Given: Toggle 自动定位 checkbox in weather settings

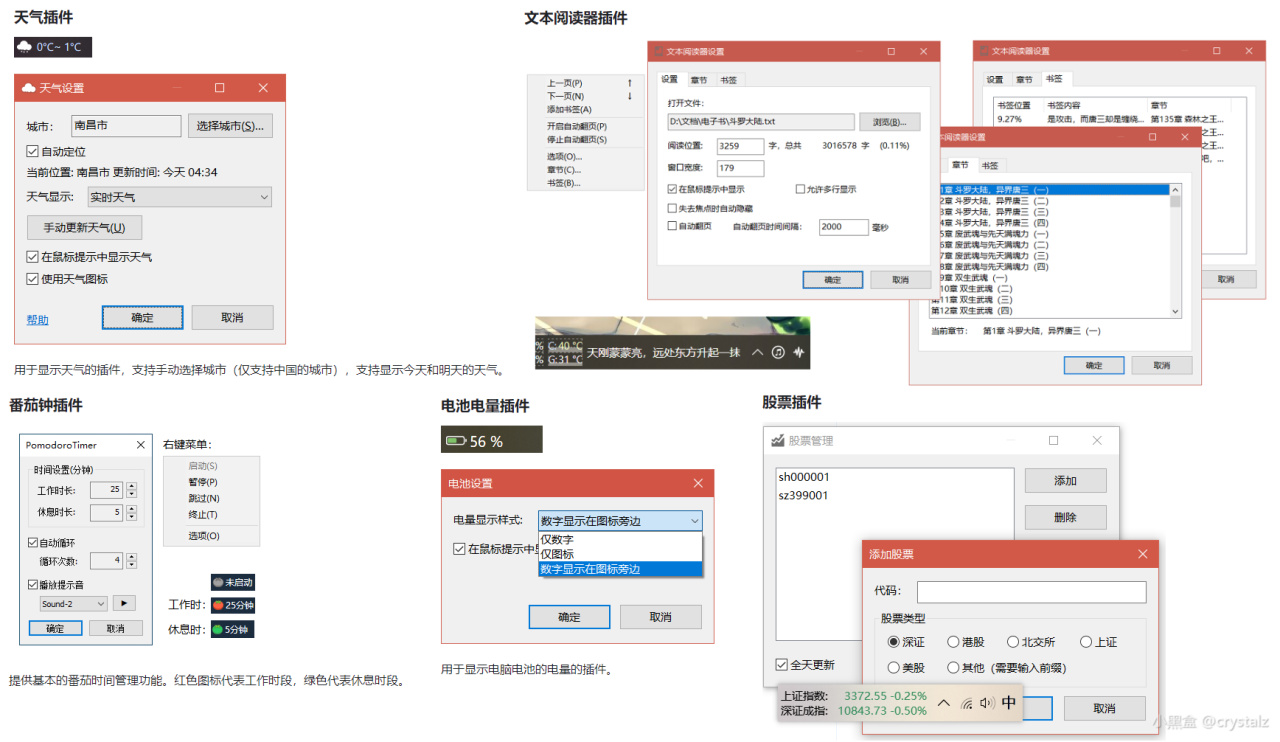Looking at the screenshot, I should click(32, 152).
